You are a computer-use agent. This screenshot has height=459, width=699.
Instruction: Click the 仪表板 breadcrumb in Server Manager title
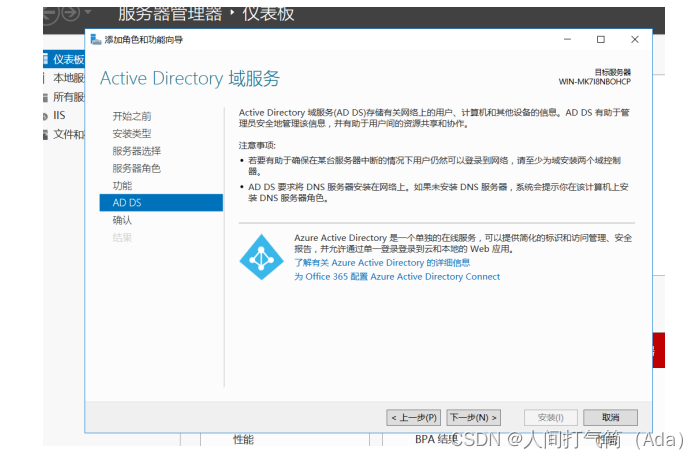coord(268,14)
